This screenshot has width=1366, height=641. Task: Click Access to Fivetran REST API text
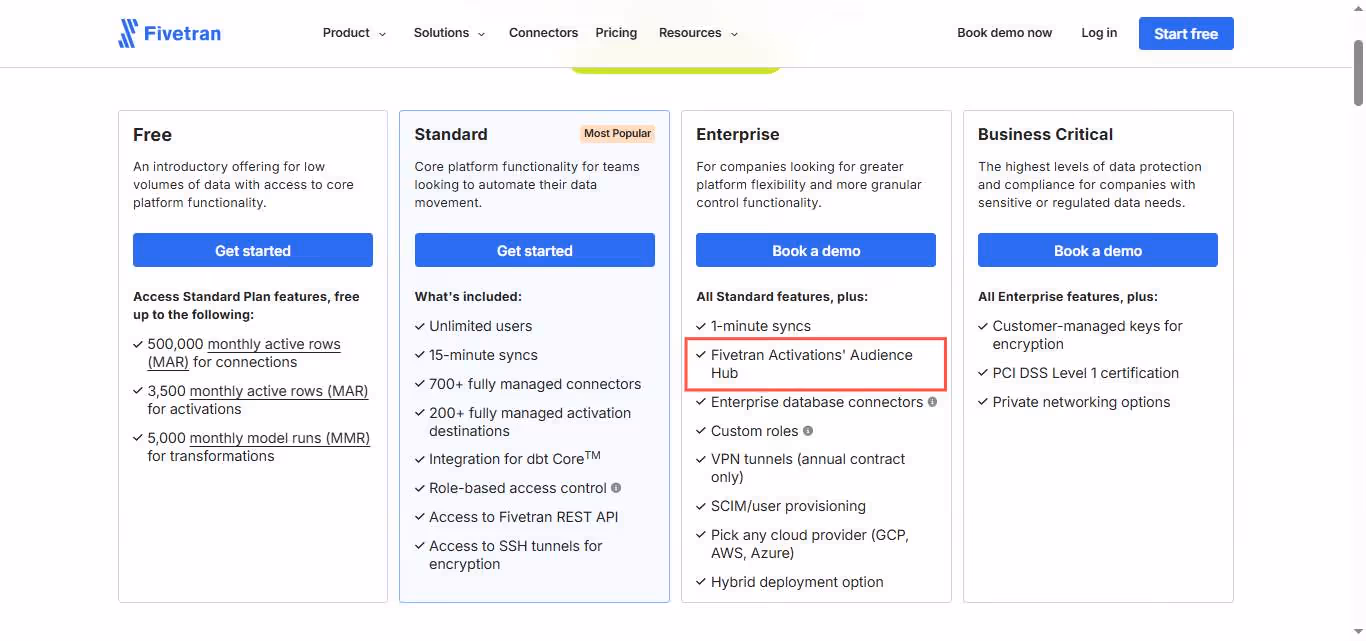pos(524,517)
